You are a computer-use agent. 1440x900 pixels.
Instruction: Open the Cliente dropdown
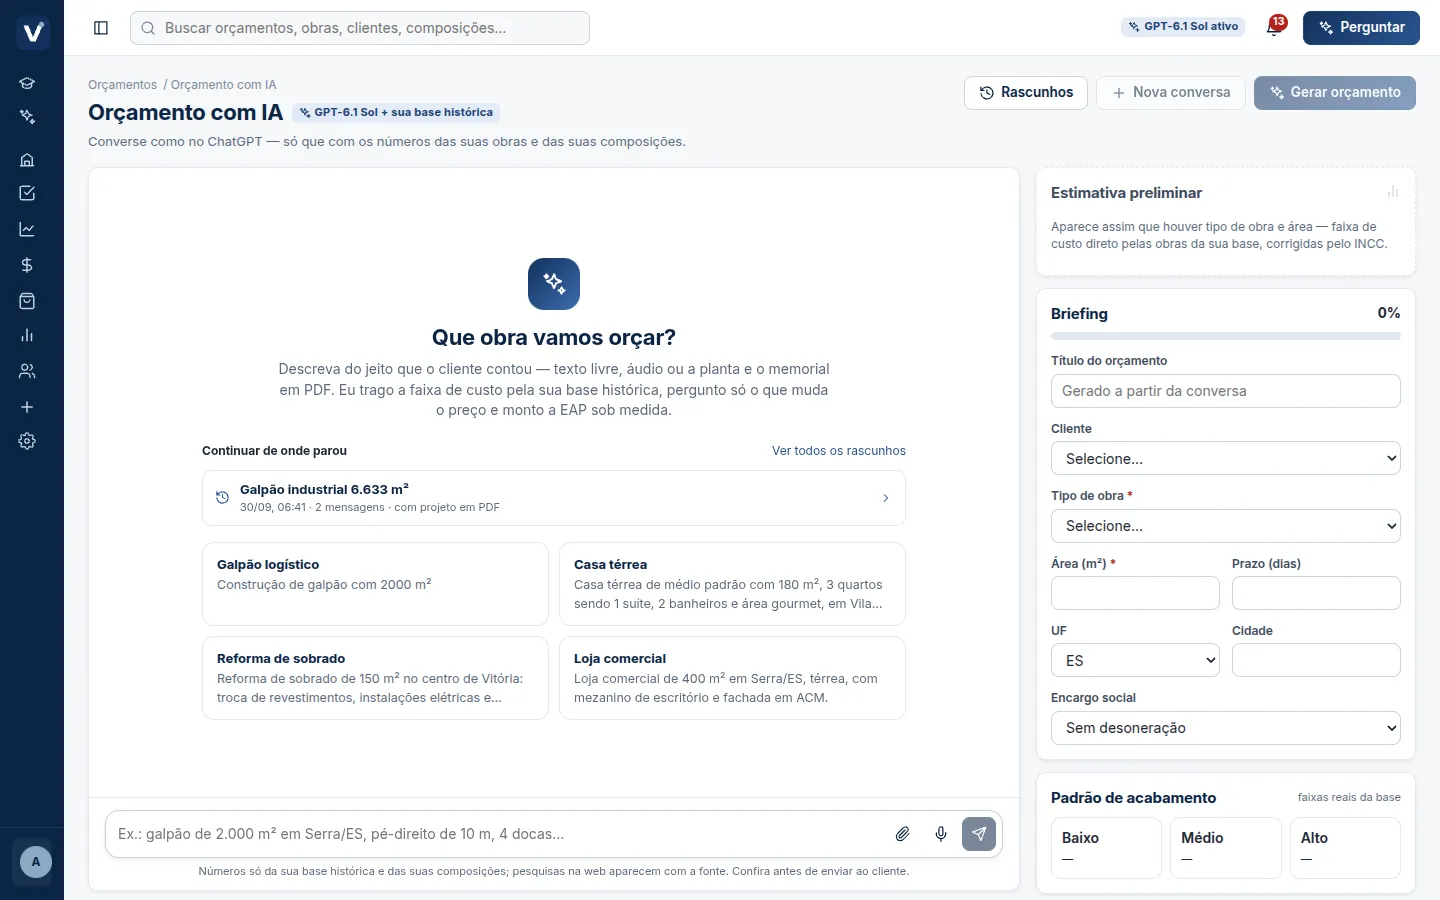1226,459
